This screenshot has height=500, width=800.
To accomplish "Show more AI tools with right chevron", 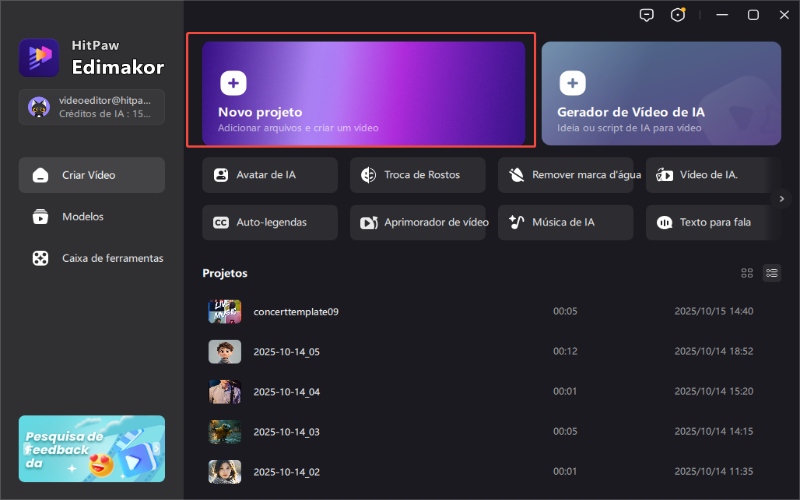I will point(782,198).
